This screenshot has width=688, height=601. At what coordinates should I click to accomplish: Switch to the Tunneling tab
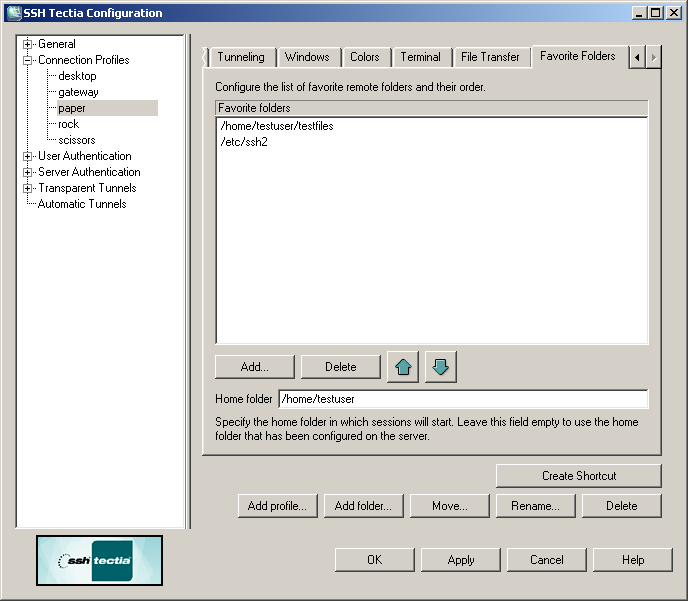(x=241, y=57)
